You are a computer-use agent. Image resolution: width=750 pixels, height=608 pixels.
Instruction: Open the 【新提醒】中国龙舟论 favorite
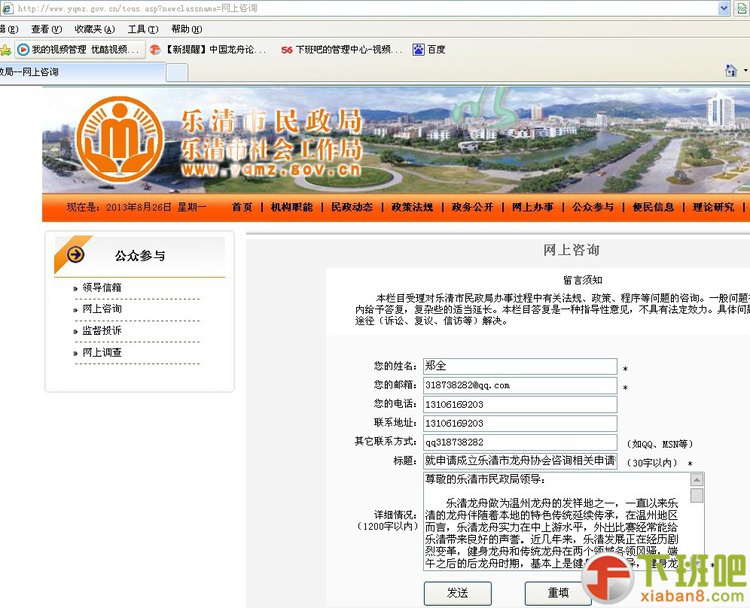(x=208, y=50)
